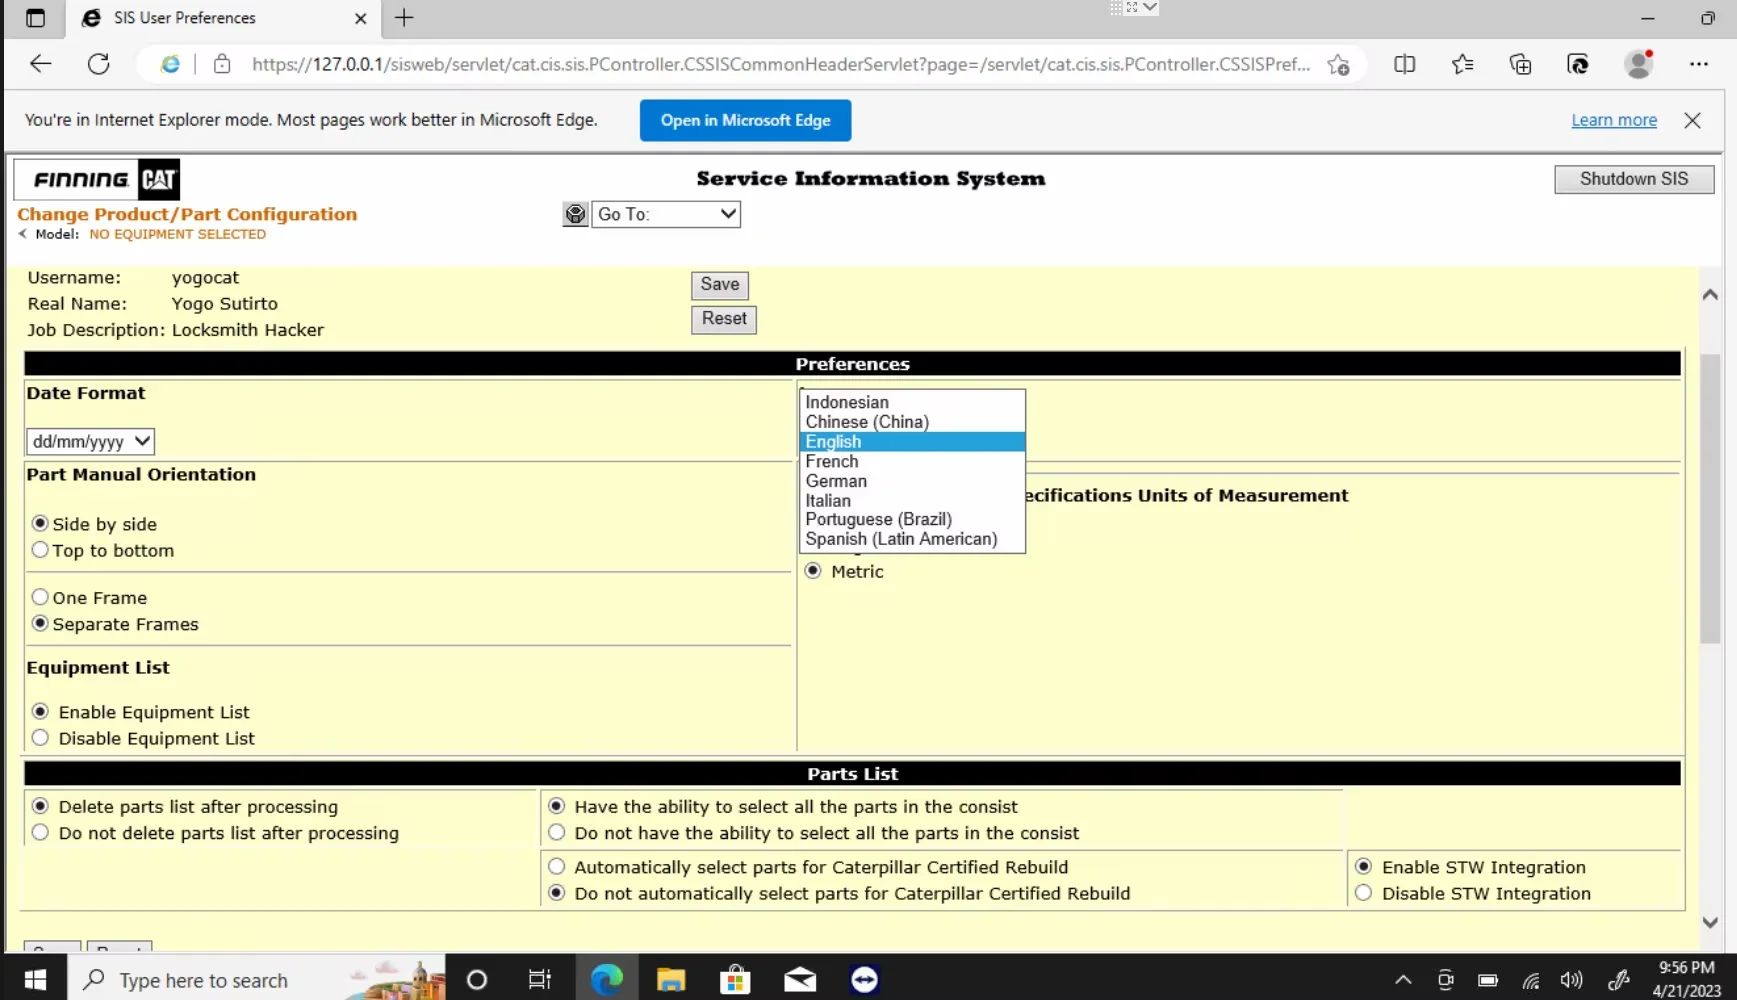1737x1000 pixels.
Task: Show hidden system tray icons chevron
Action: 1403,980
